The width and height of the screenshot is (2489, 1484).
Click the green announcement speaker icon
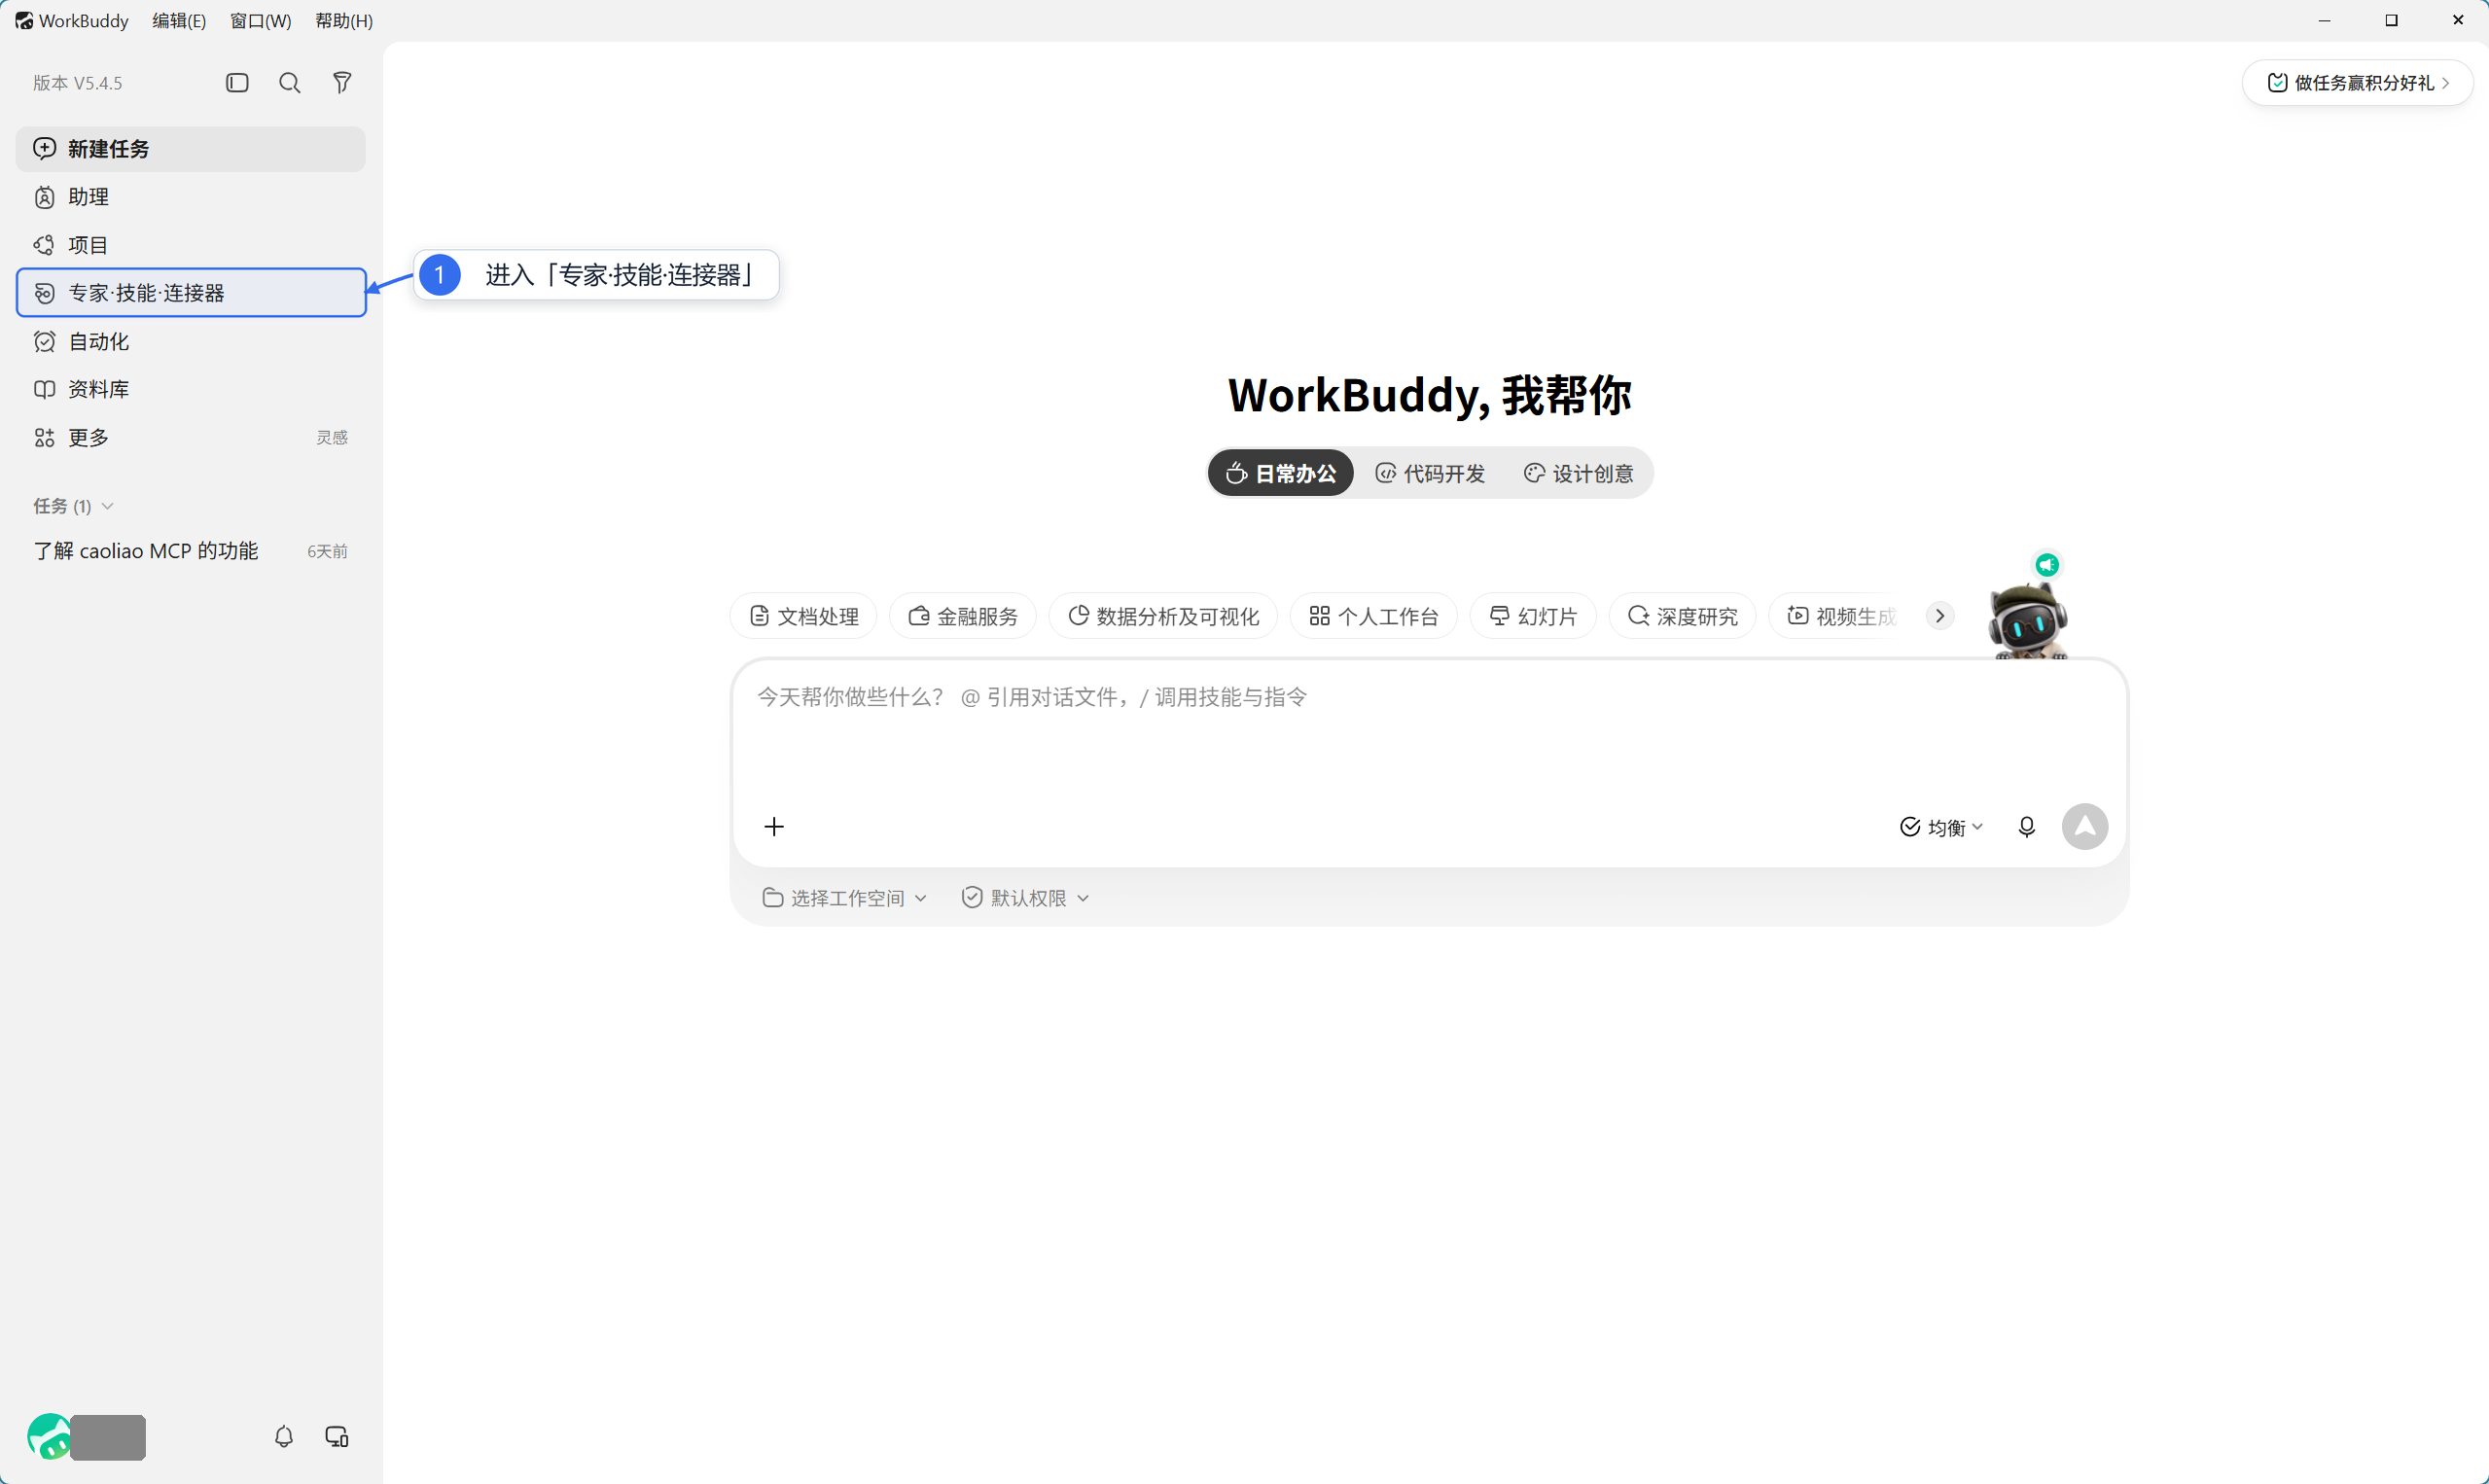(x=2047, y=565)
